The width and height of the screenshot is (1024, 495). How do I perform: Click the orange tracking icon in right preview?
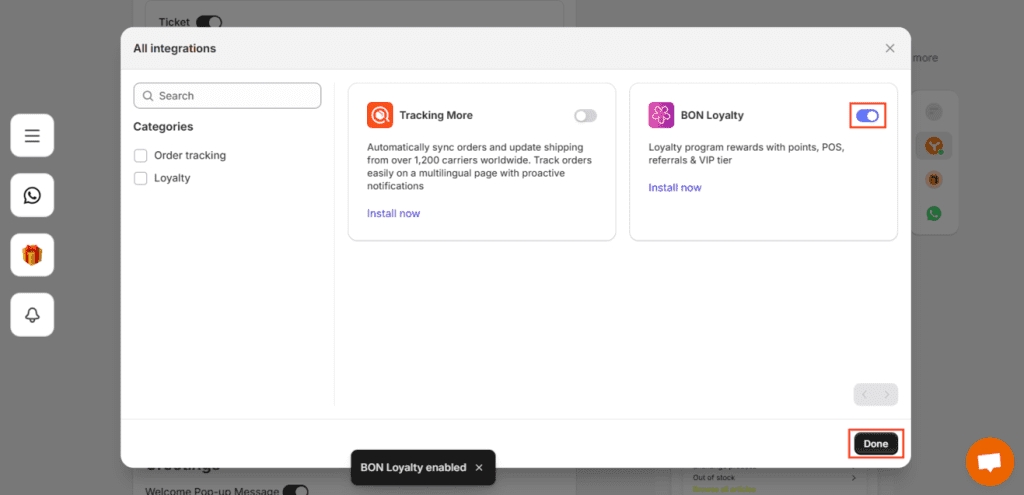[933, 145]
